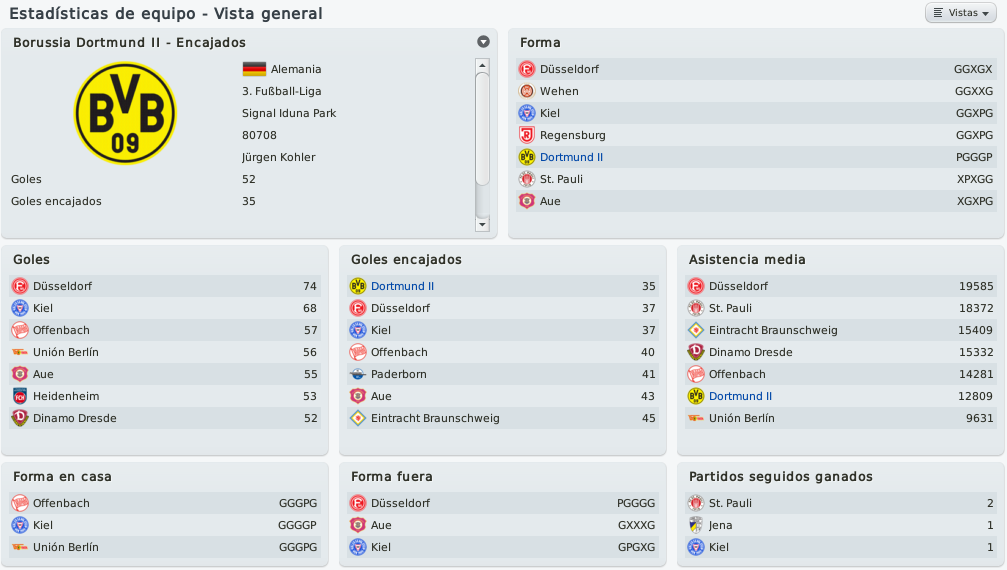Image resolution: width=1007 pixels, height=570 pixels.
Task: Click the Jena crest in Partidos seguidos ganados
Action: (696, 525)
